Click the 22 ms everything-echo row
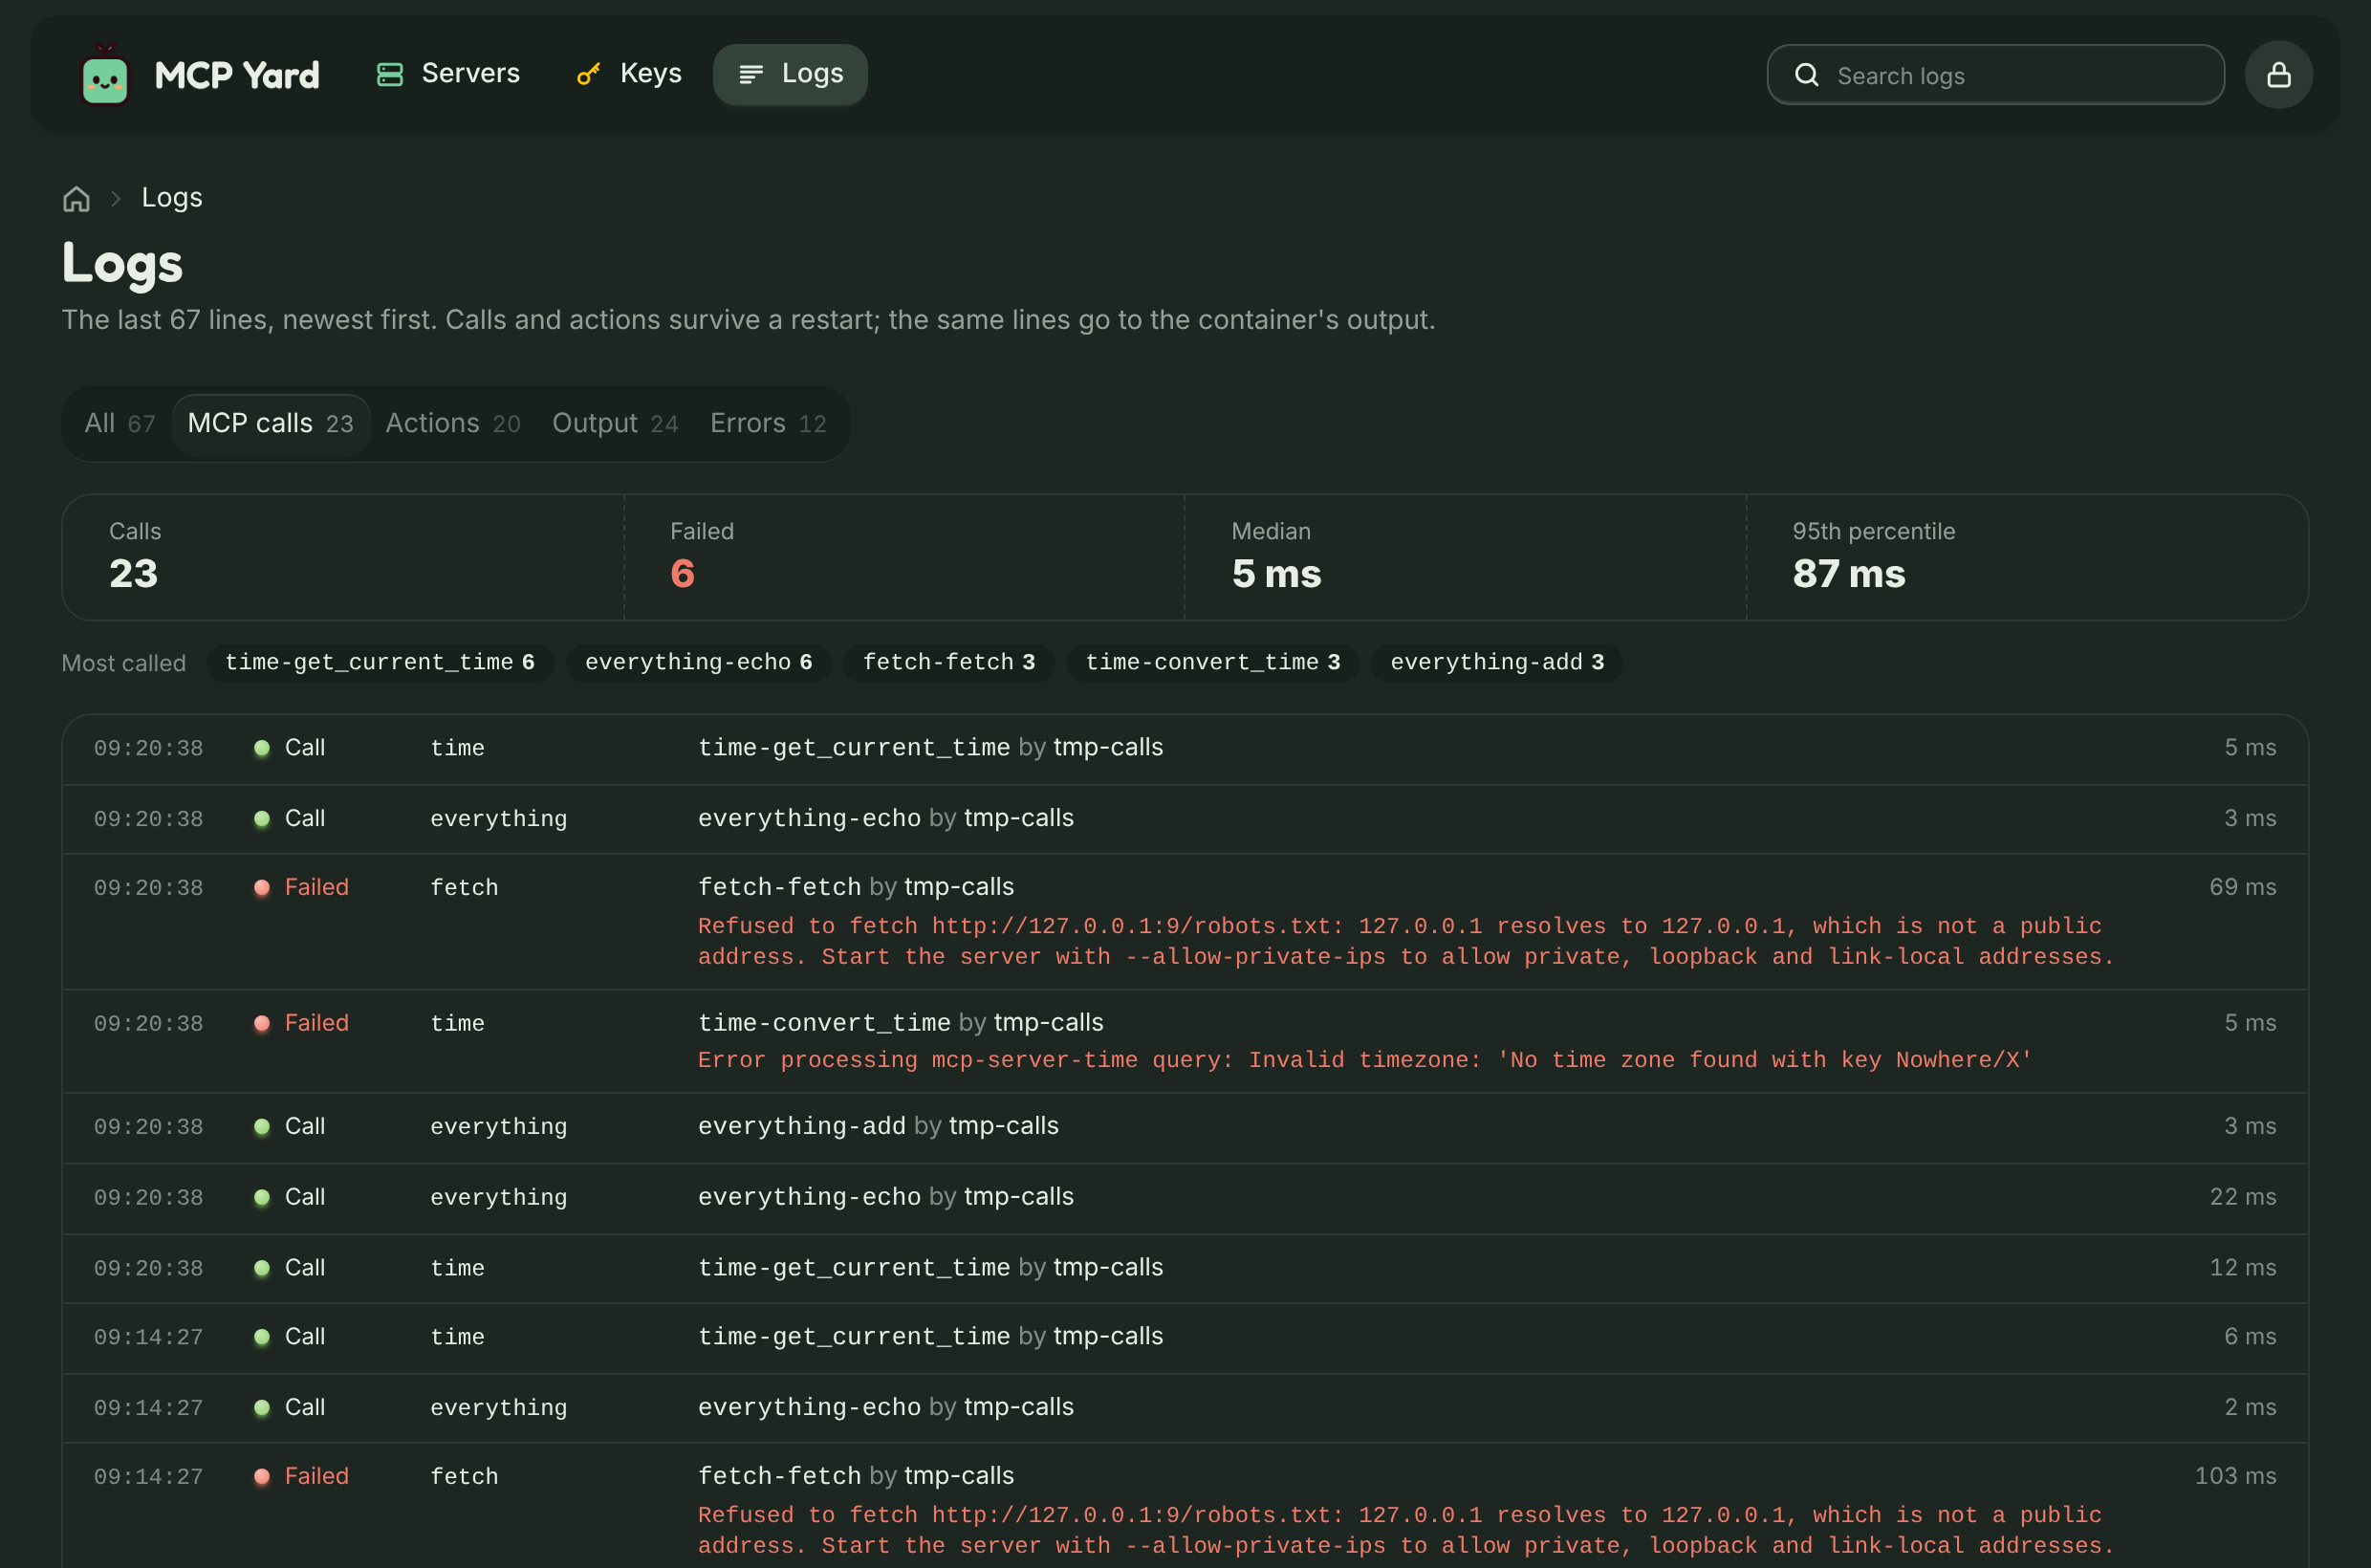The width and height of the screenshot is (2371, 1568). pyautogui.click(x=1185, y=1198)
